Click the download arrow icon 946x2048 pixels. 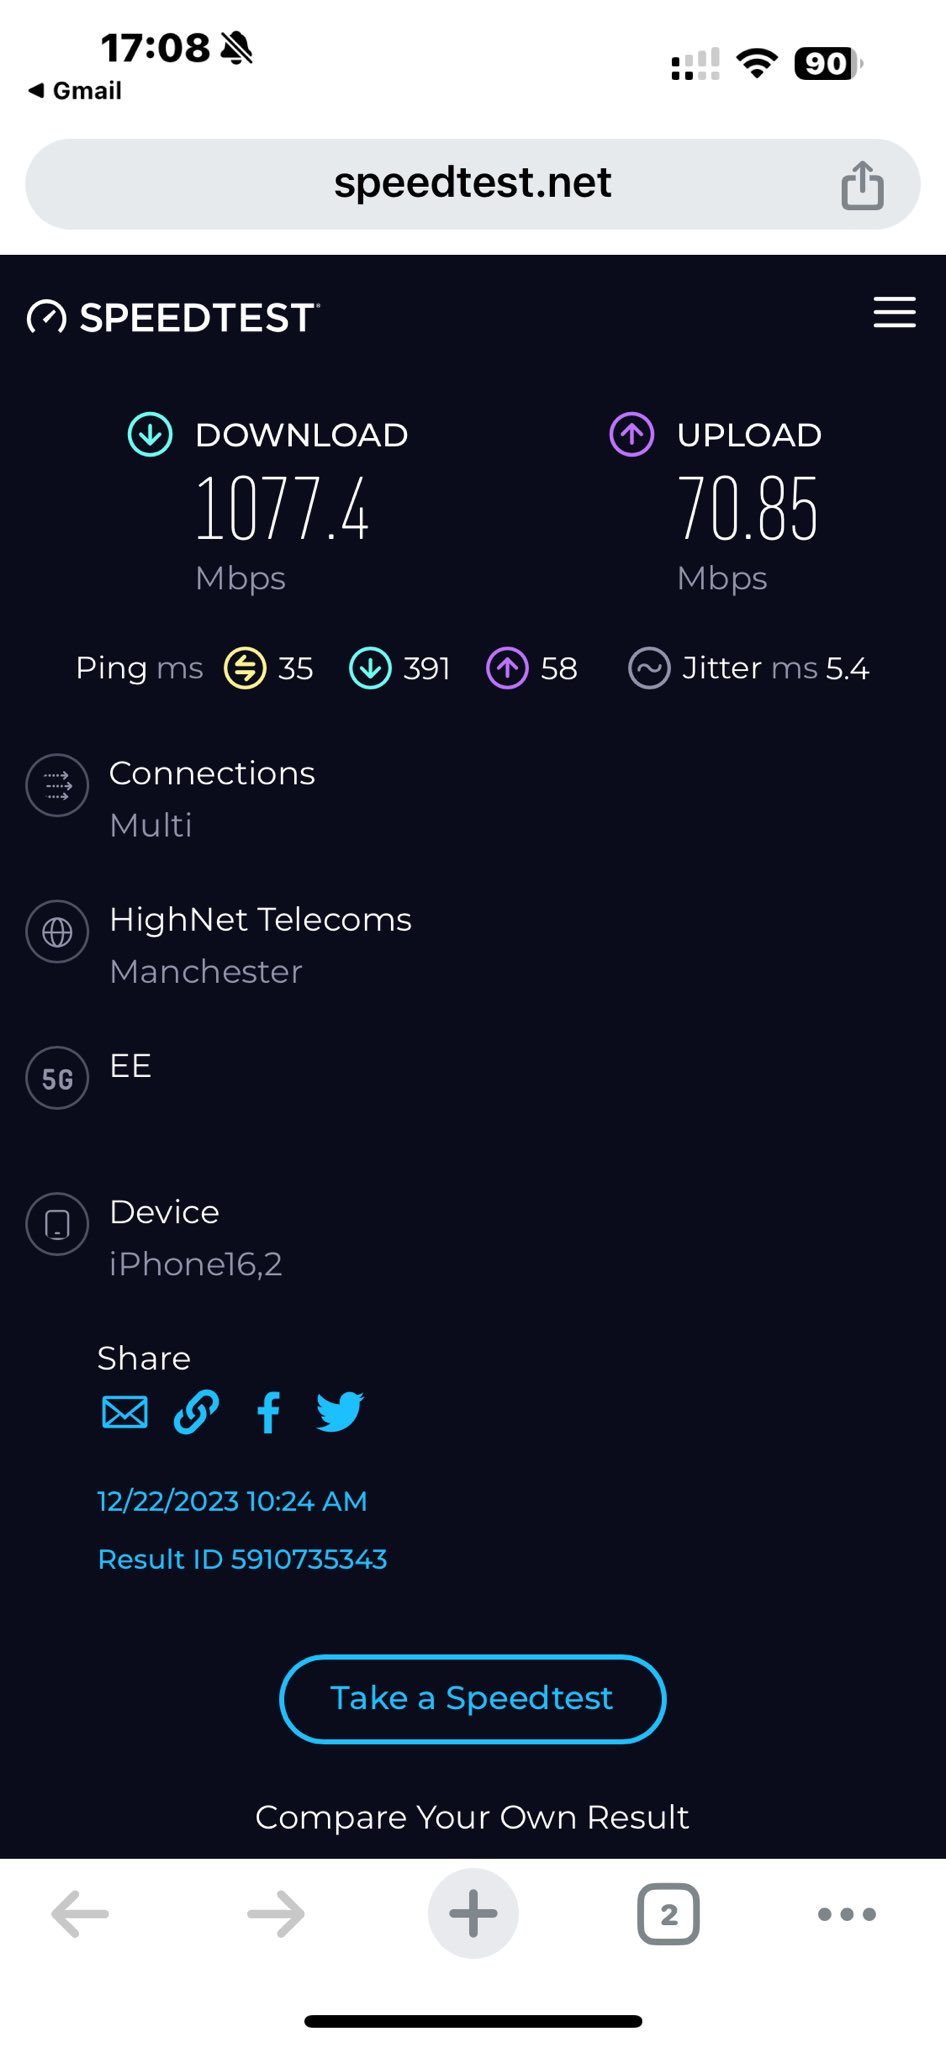(x=150, y=435)
